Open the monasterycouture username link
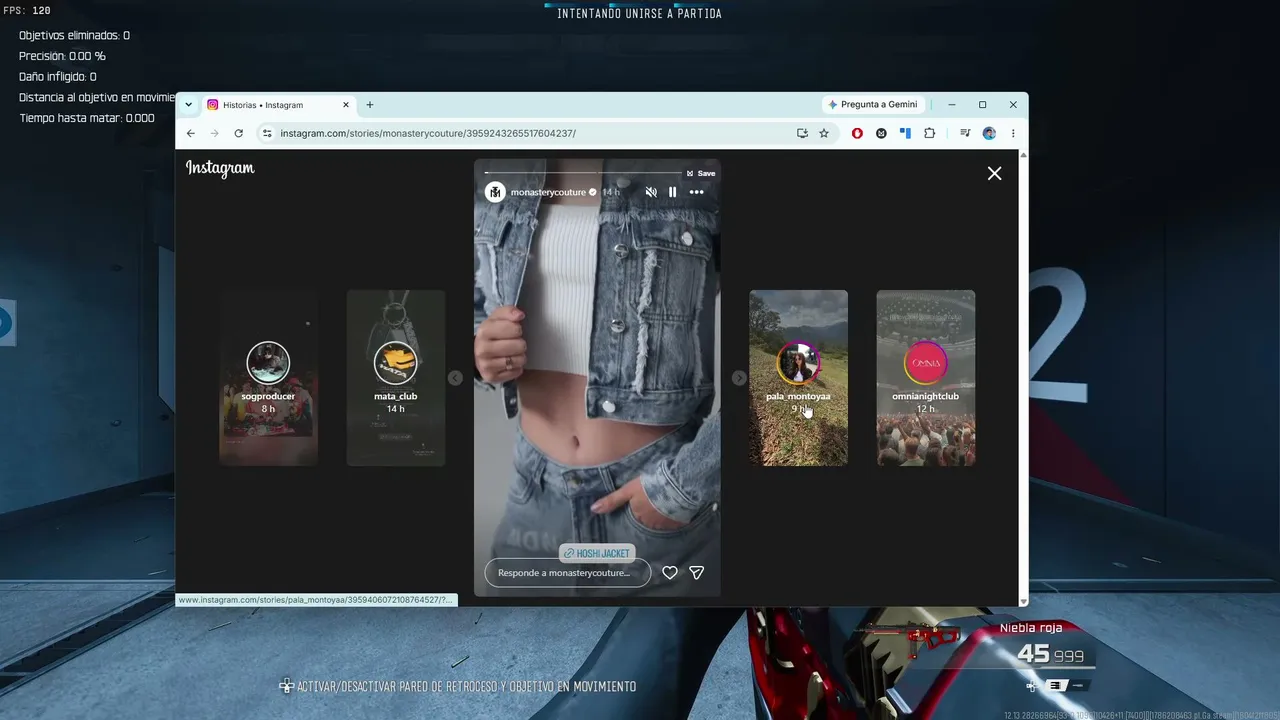Image resolution: width=1280 pixels, height=720 pixels. (x=548, y=192)
